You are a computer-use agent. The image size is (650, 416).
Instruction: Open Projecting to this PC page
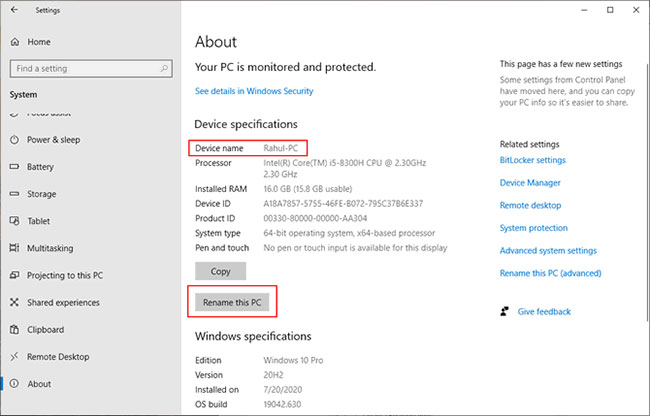pos(64,275)
